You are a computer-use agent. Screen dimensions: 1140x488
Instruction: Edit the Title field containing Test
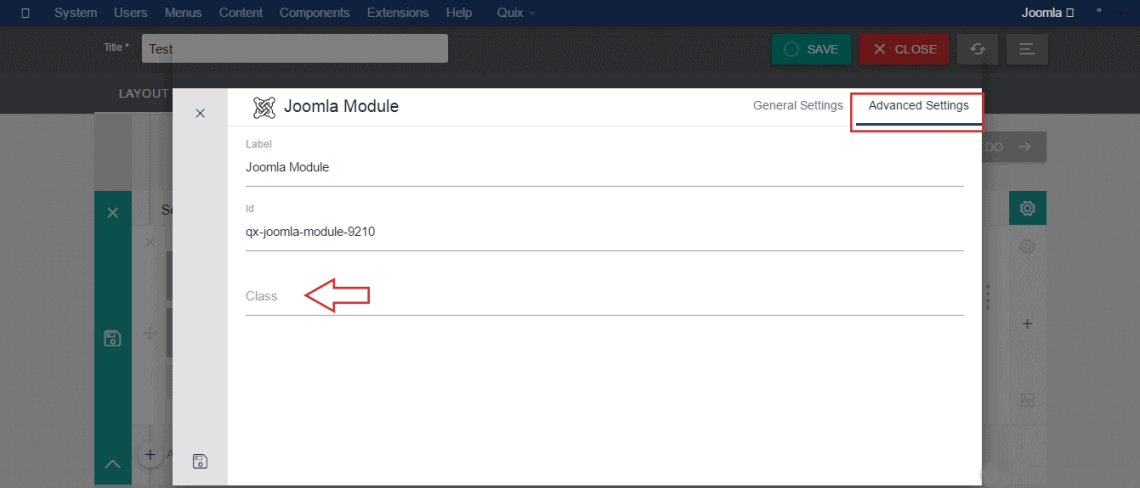[294, 49]
